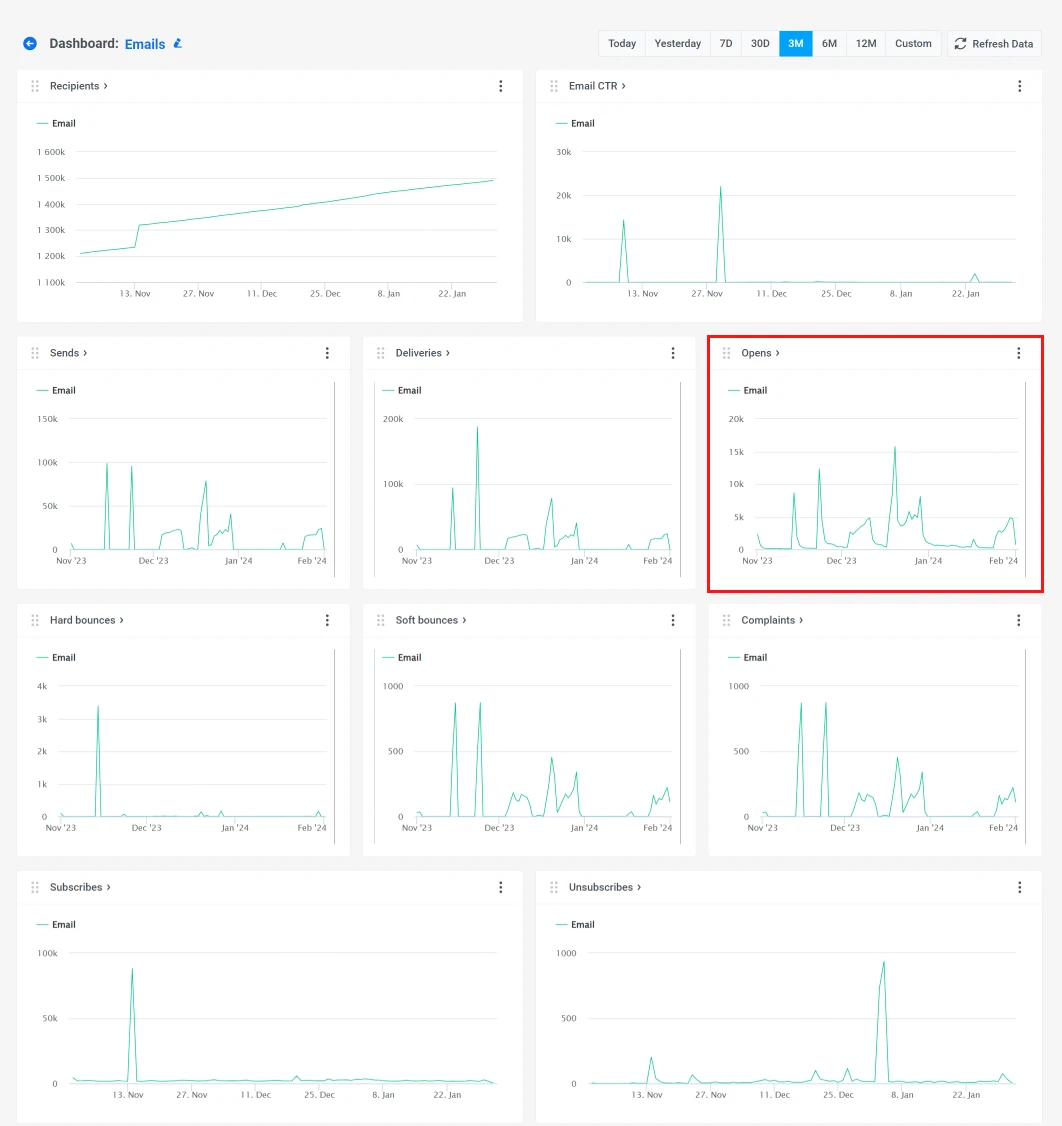1062x1126 pixels.
Task: Switch to the 7D time range tab
Action: 726,43
